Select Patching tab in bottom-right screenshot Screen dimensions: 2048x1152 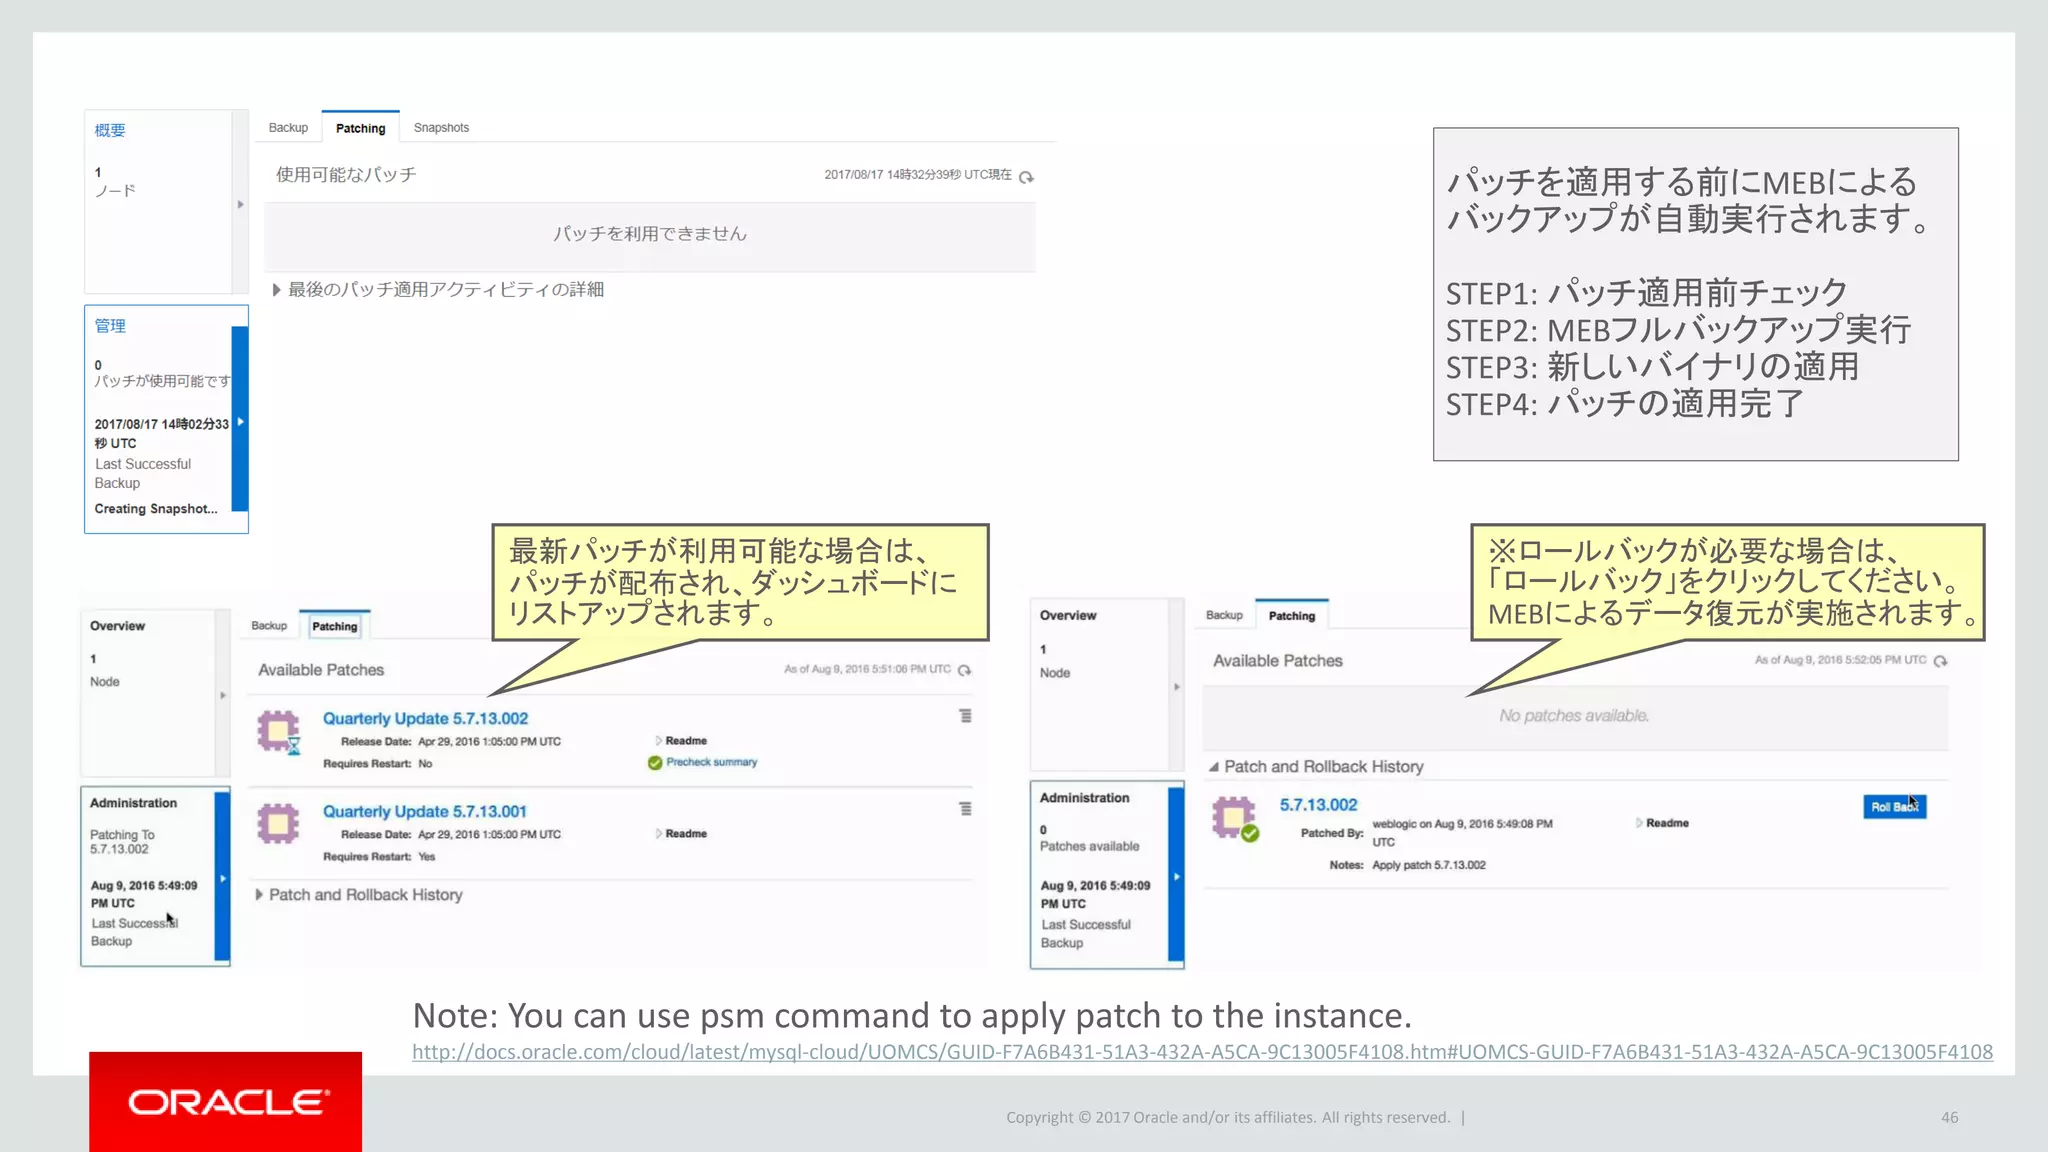click(x=1292, y=616)
